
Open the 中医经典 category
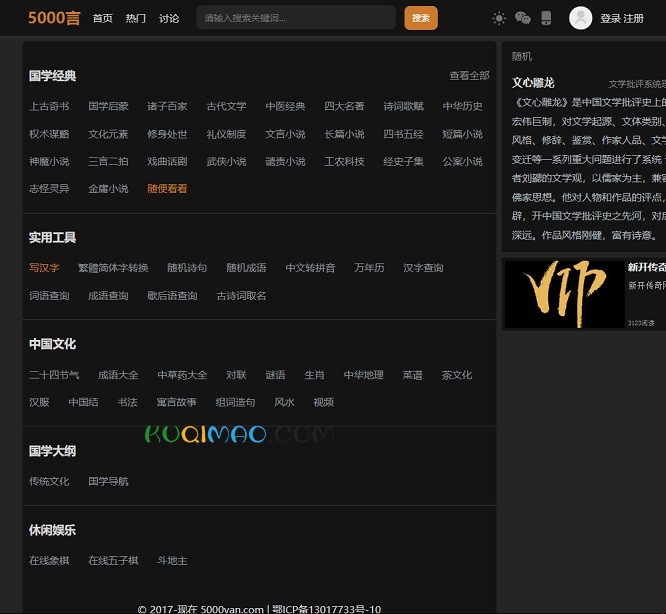point(285,106)
